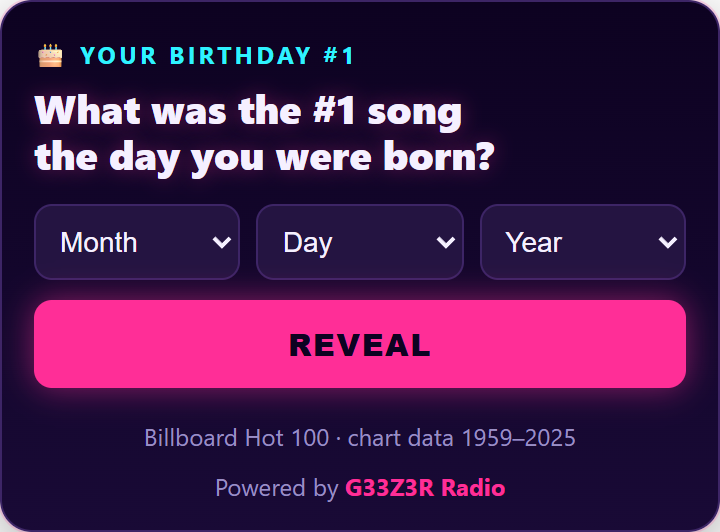The image size is (720, 532).
Task: Click the heading "What was the #1 song"
Action: pos(248,112)
